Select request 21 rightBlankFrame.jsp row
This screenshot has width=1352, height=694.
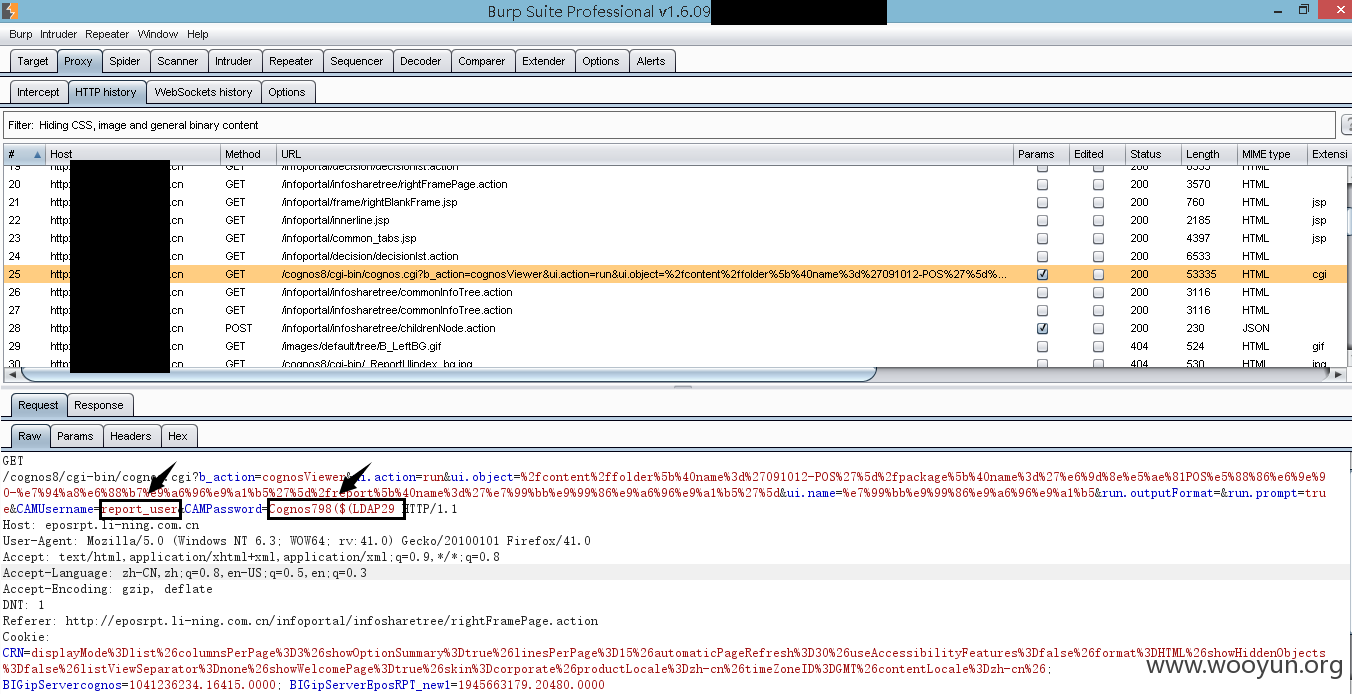point(675,202)
